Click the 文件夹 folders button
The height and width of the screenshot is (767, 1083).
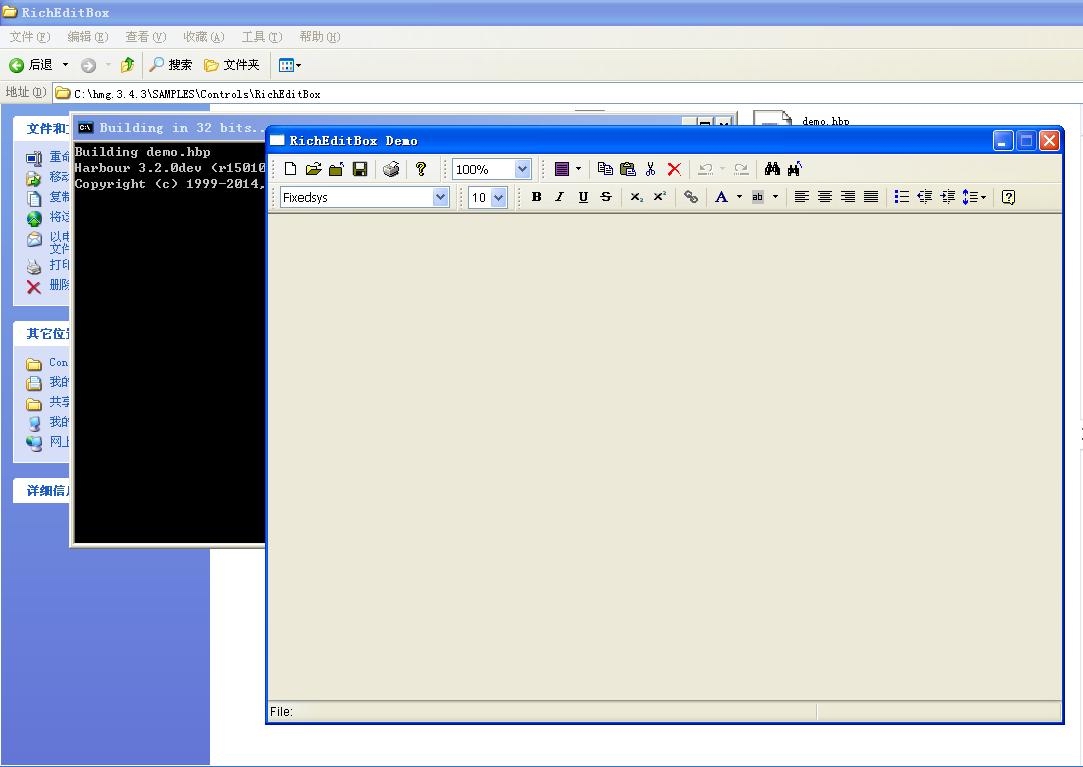[232, 65]
